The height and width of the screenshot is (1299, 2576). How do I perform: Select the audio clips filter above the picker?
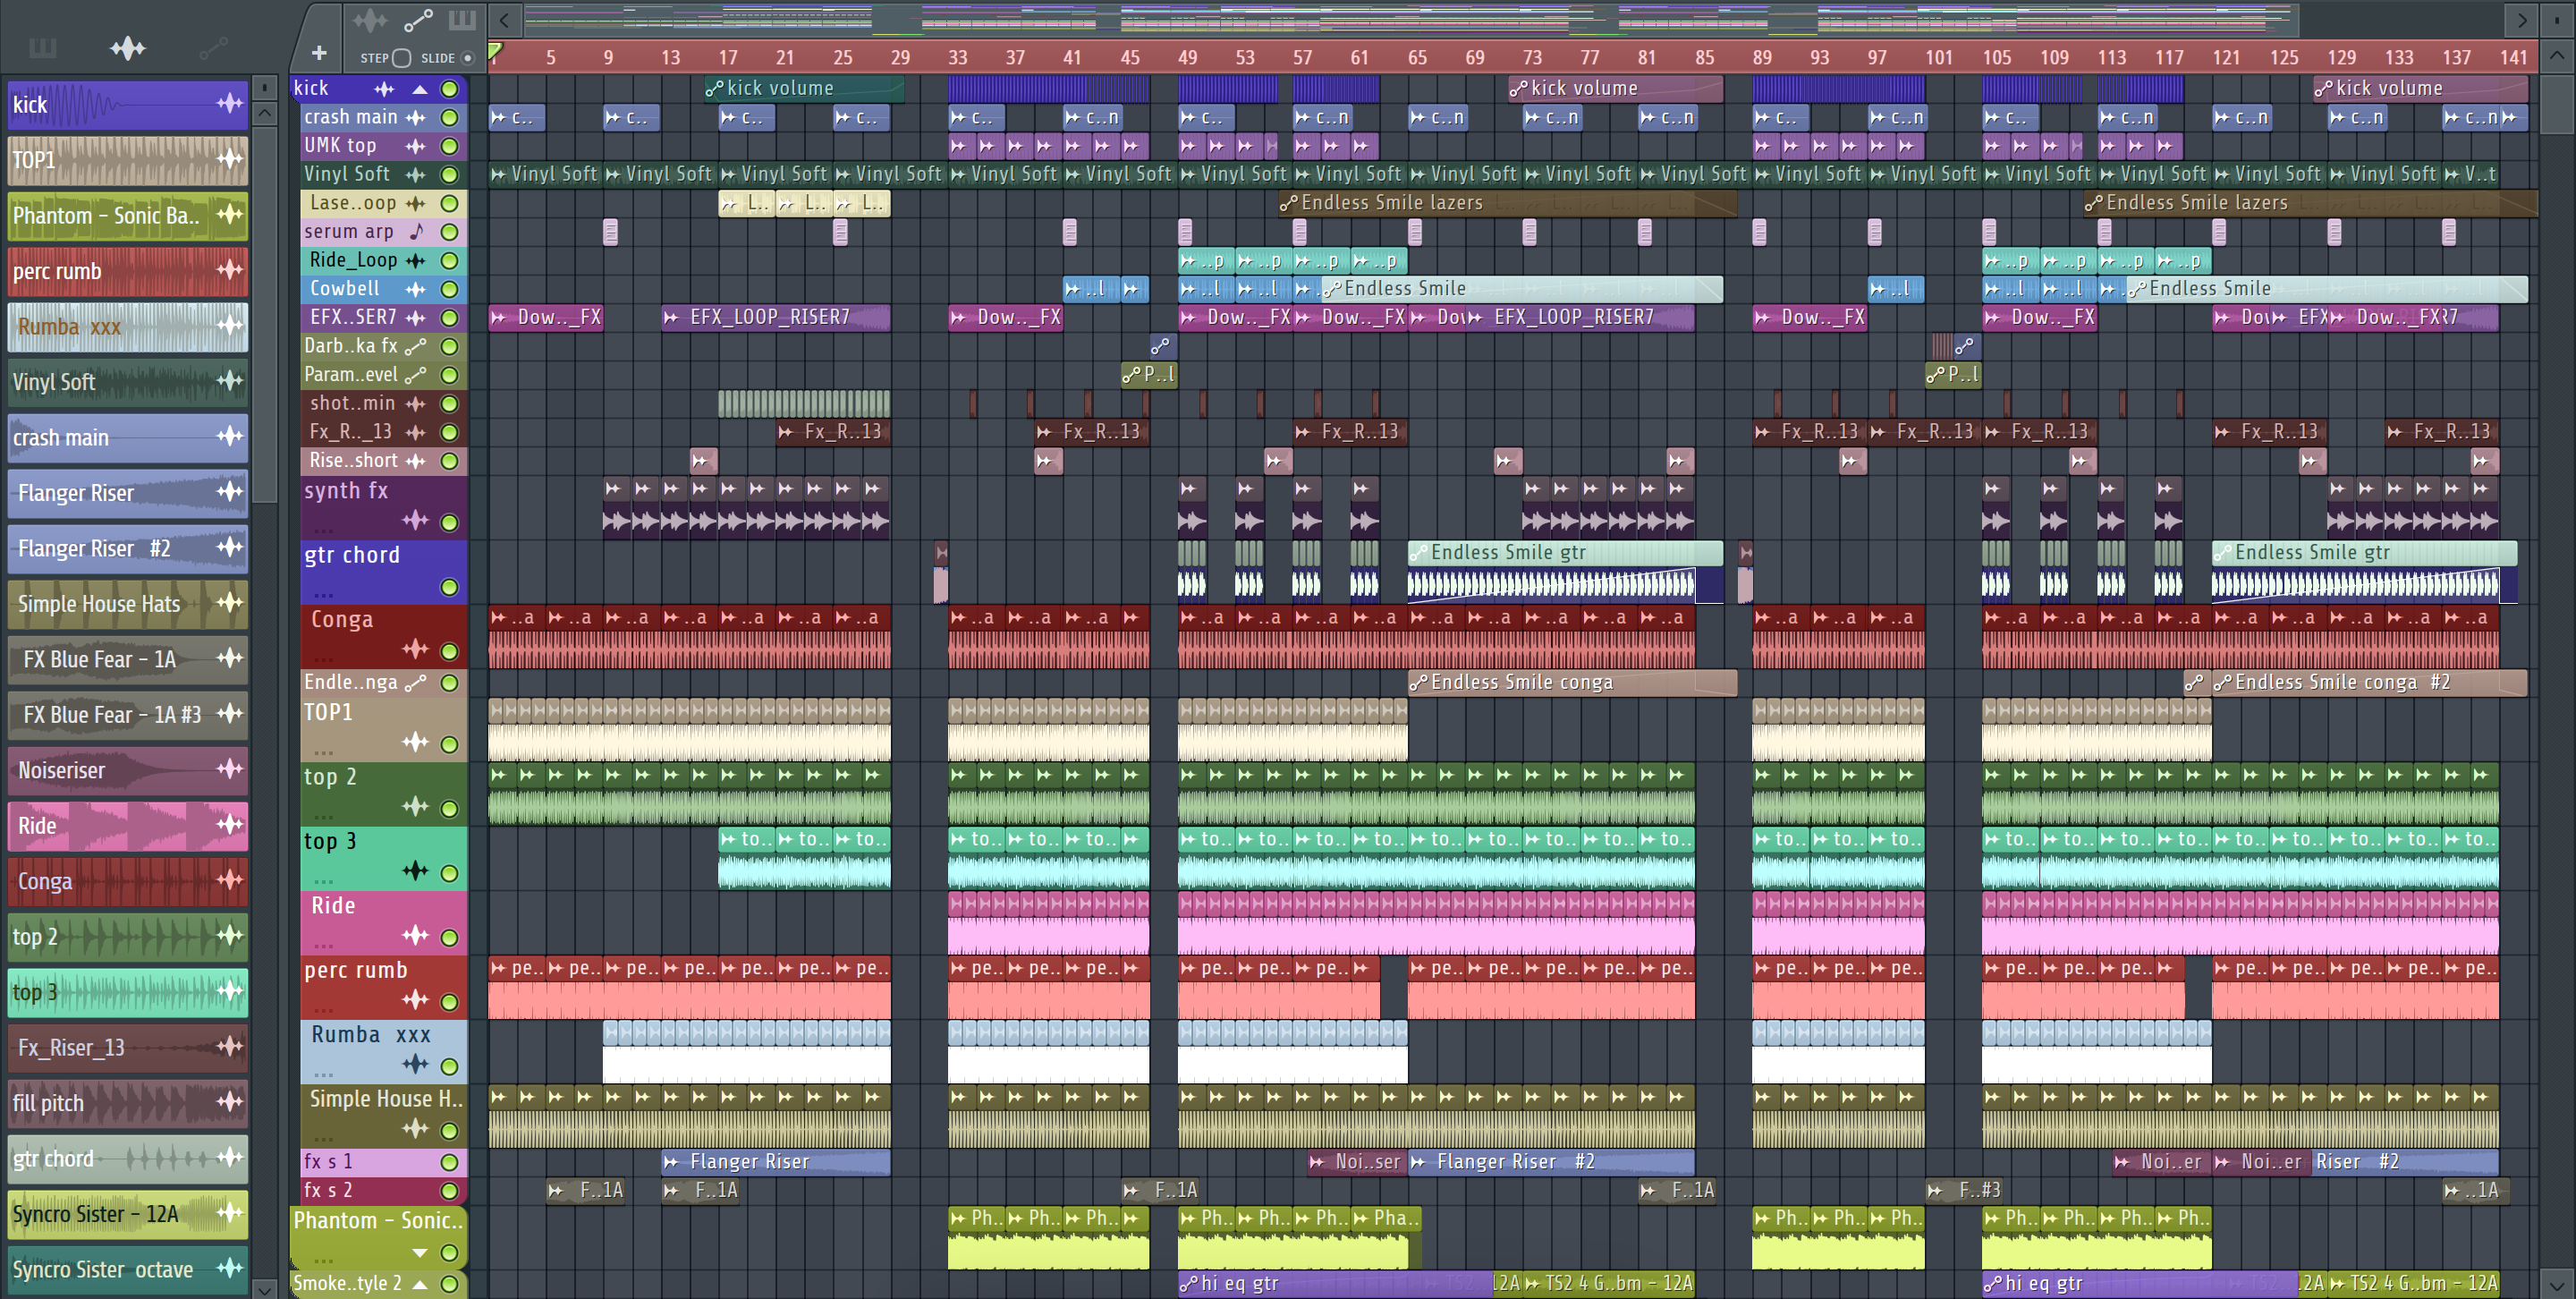(128, 47)
